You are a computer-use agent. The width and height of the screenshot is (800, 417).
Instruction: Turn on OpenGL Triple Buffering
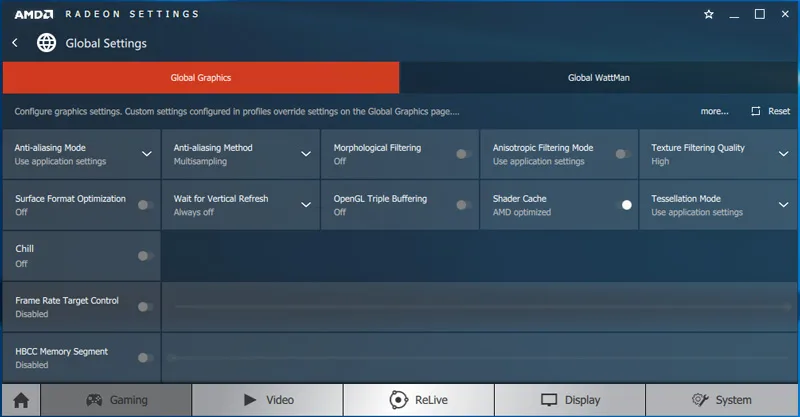[x=463, y=205]
